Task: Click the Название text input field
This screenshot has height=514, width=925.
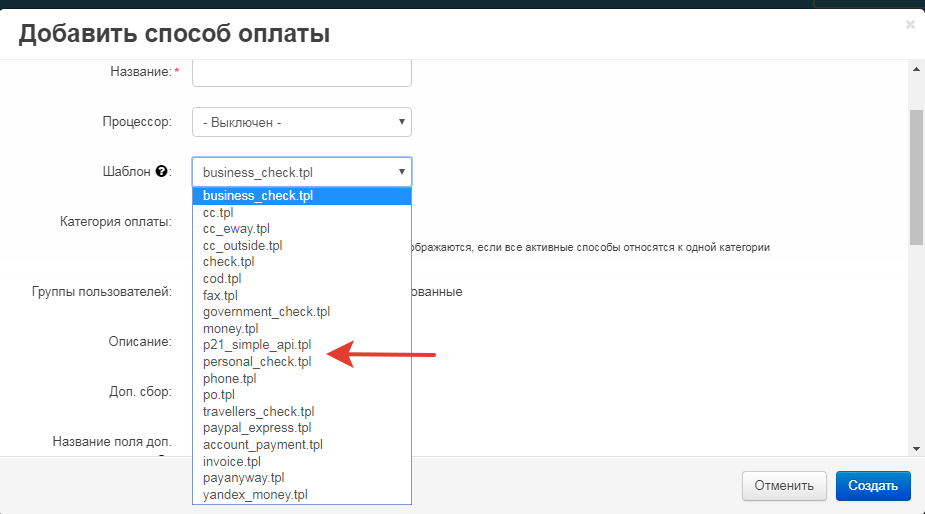Action: (x=301, y=72)
